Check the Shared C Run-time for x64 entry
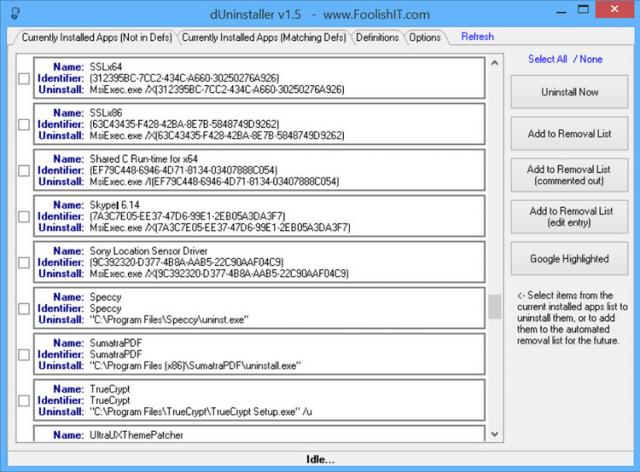640x472 pixels. click(x=24, y=170)
